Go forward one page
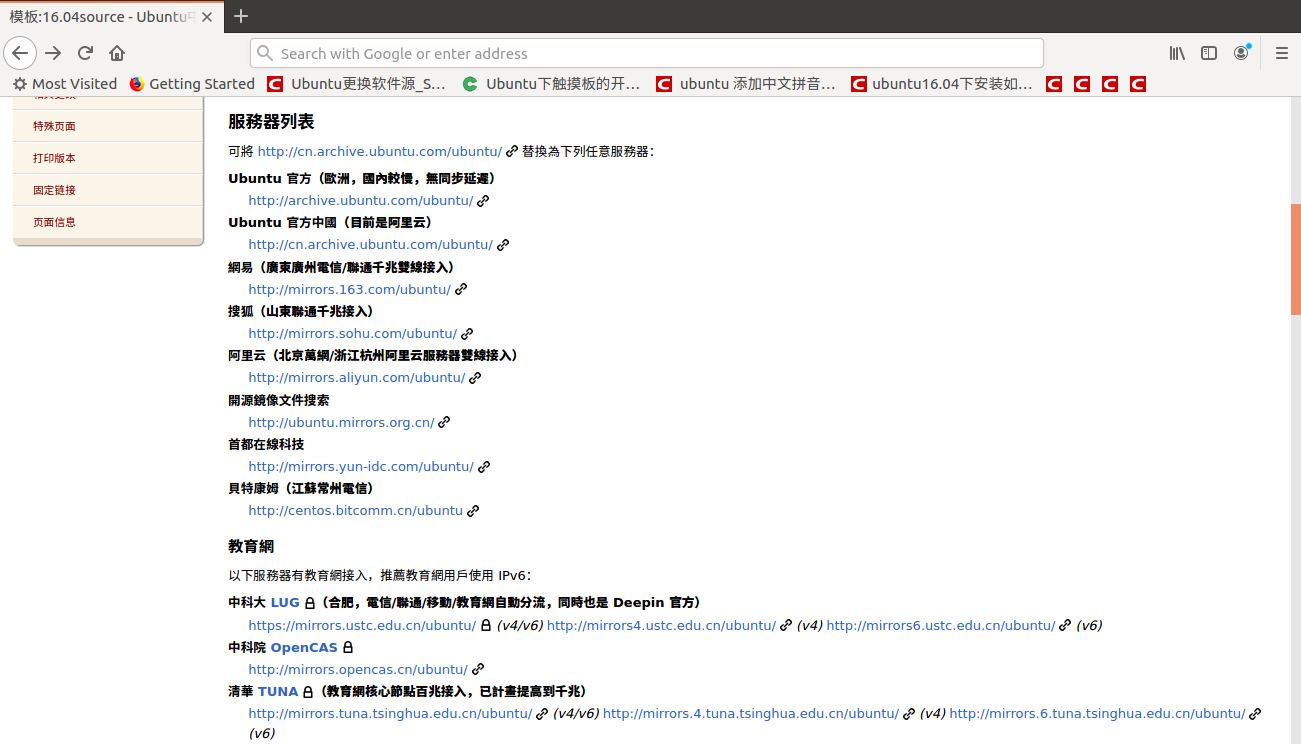Image resolution: width=1301 pixels, height=744 pixels. [x=53, y=53]
